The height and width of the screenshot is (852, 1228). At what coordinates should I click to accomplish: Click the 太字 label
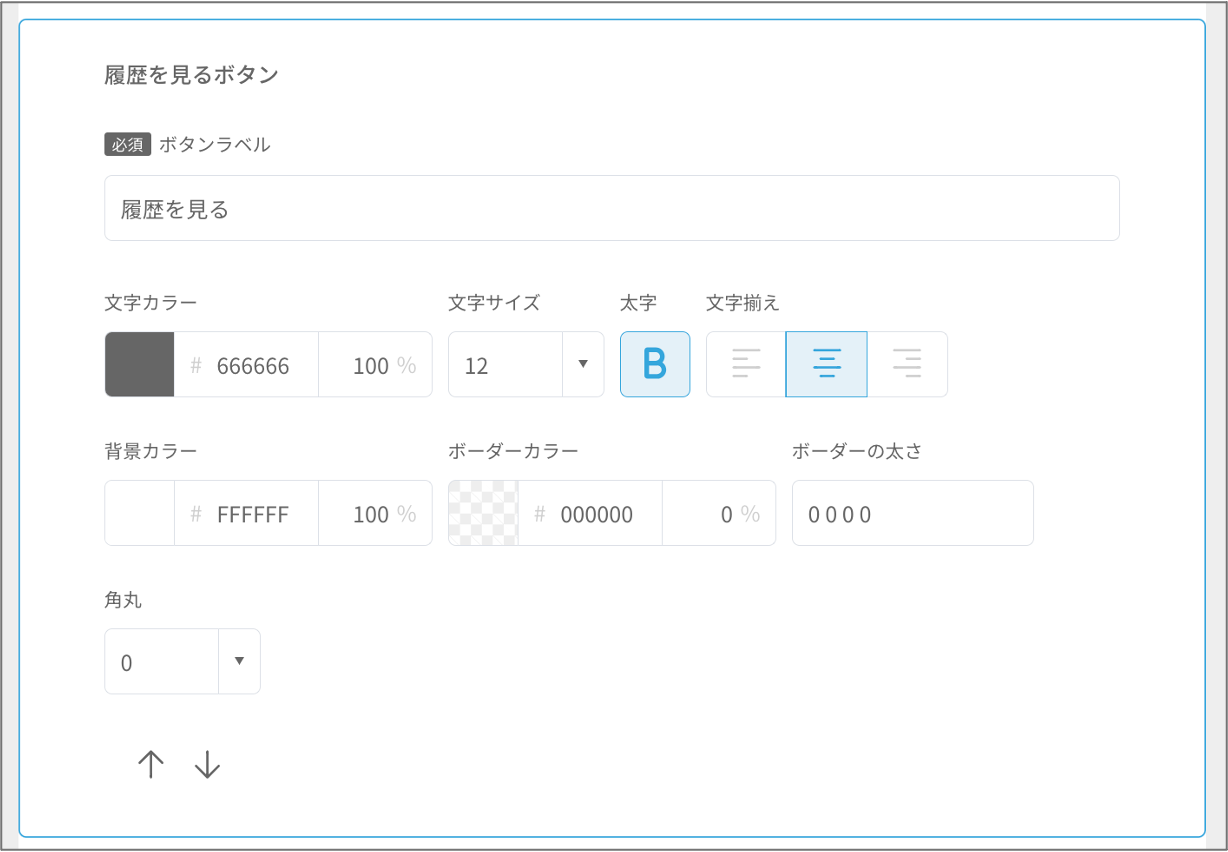pos(638,302)
